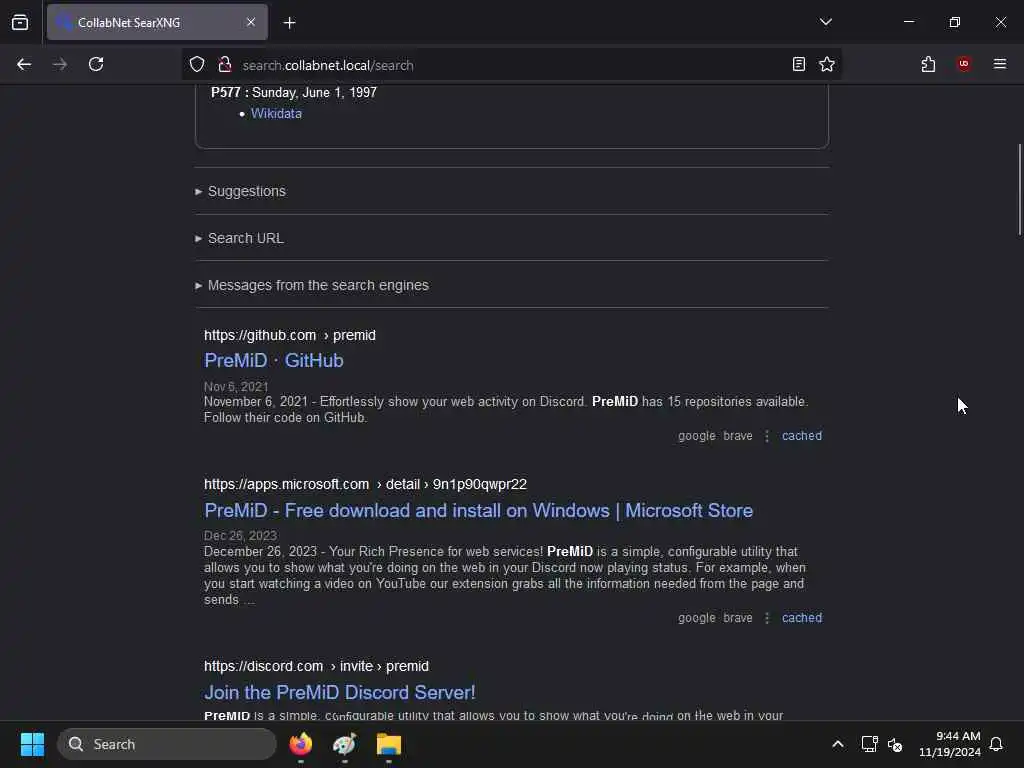Viewport: 1024px width, 768px height.
Task: Click the taskbar Search box
Action: pyautogui.click(x=167, y=744)
